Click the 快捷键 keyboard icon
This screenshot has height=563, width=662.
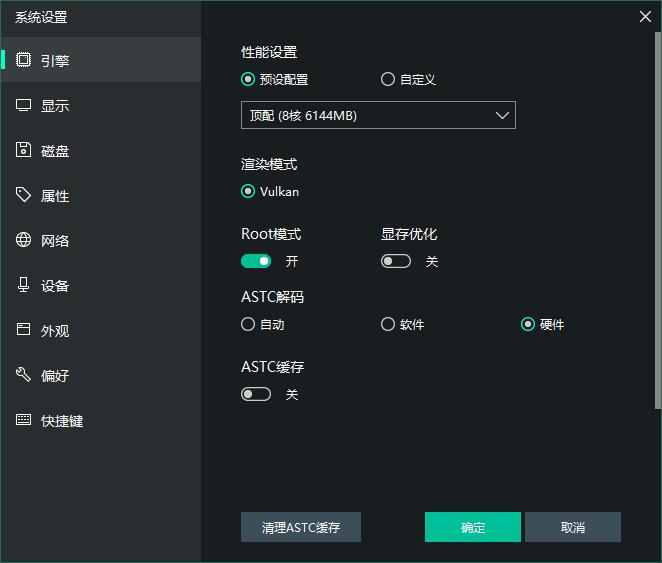point(23,420)
